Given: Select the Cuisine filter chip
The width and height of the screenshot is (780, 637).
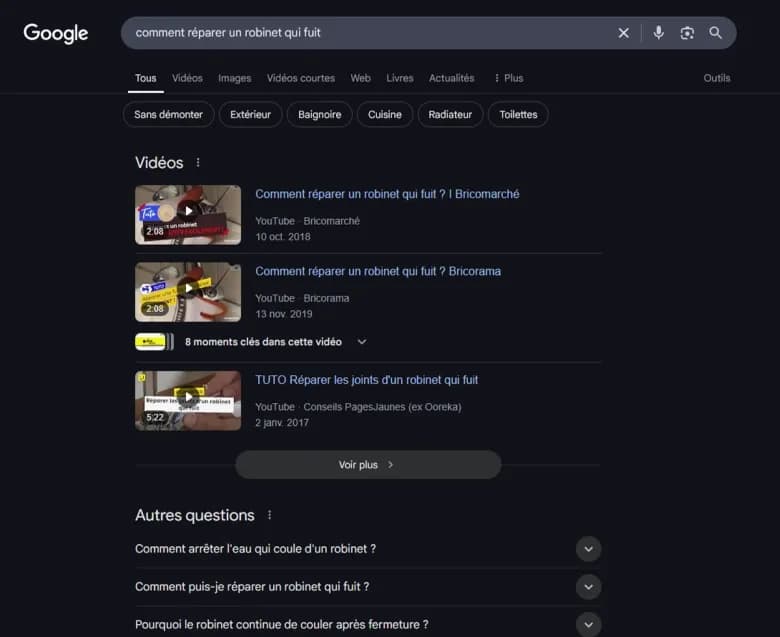Looking at the screenshot, I should pos(385,114).
